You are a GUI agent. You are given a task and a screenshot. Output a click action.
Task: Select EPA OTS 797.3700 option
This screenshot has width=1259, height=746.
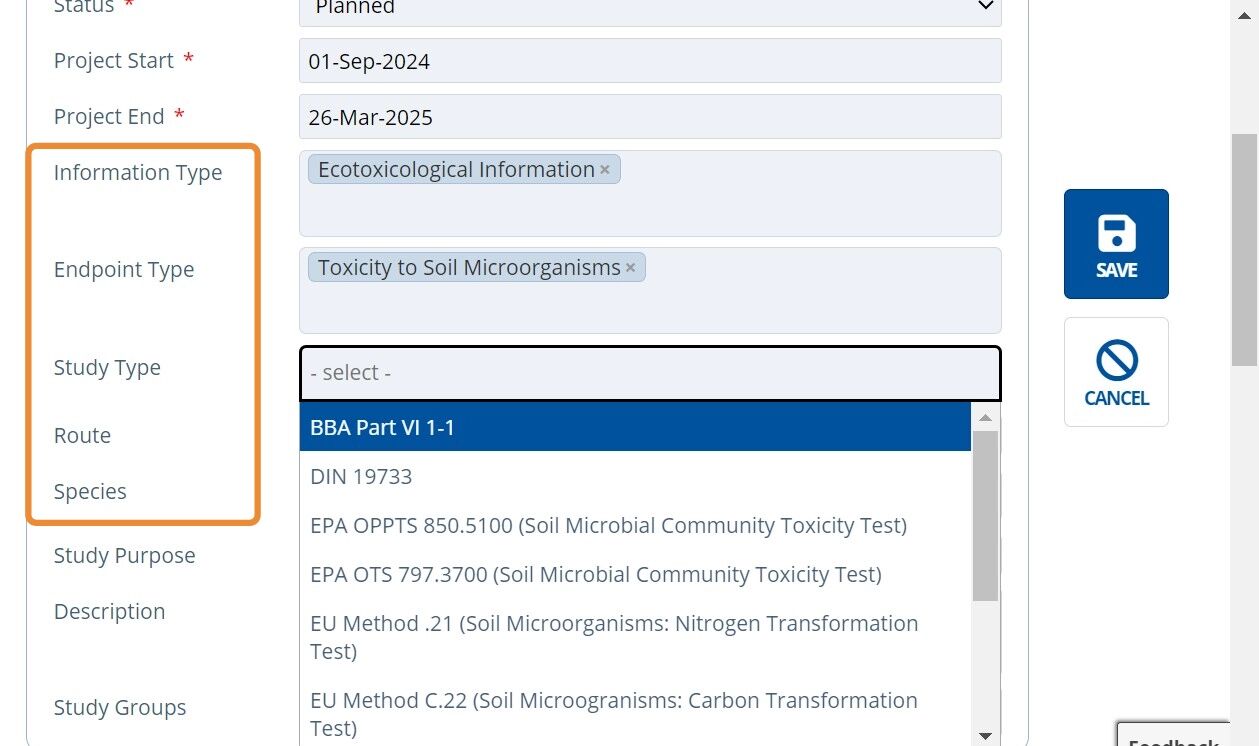tap(635, 574)
